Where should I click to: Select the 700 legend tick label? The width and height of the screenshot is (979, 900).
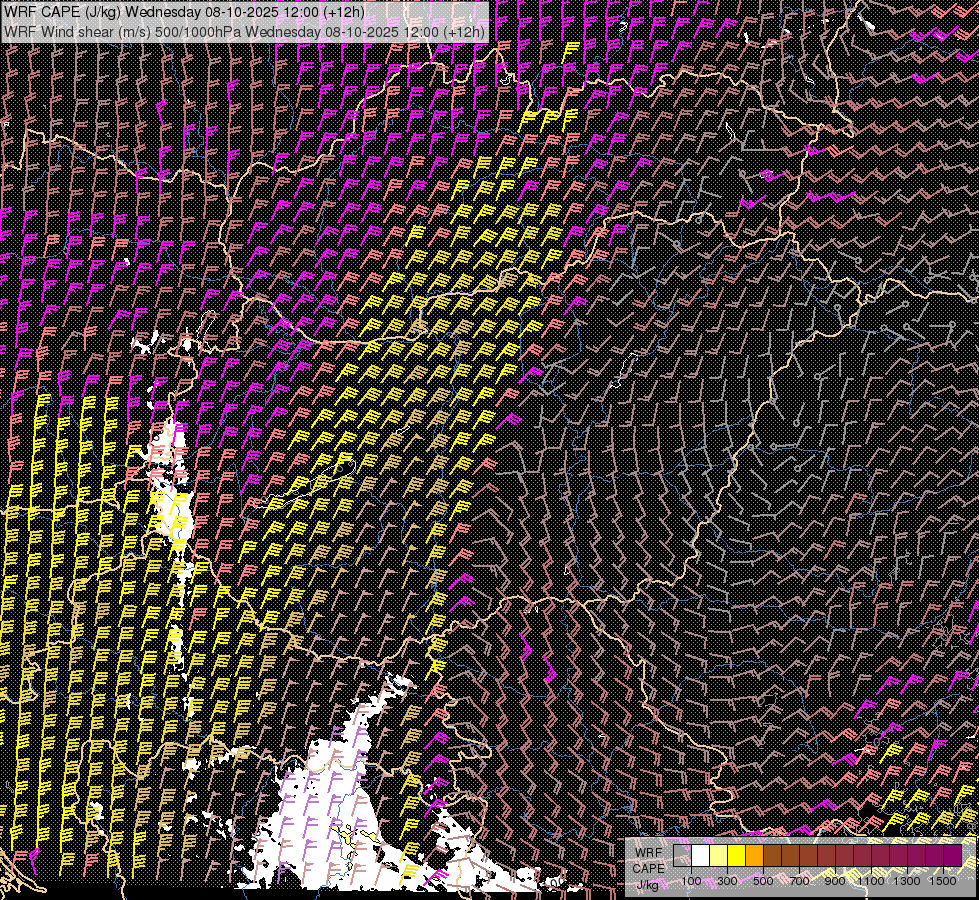pos(799,881)
